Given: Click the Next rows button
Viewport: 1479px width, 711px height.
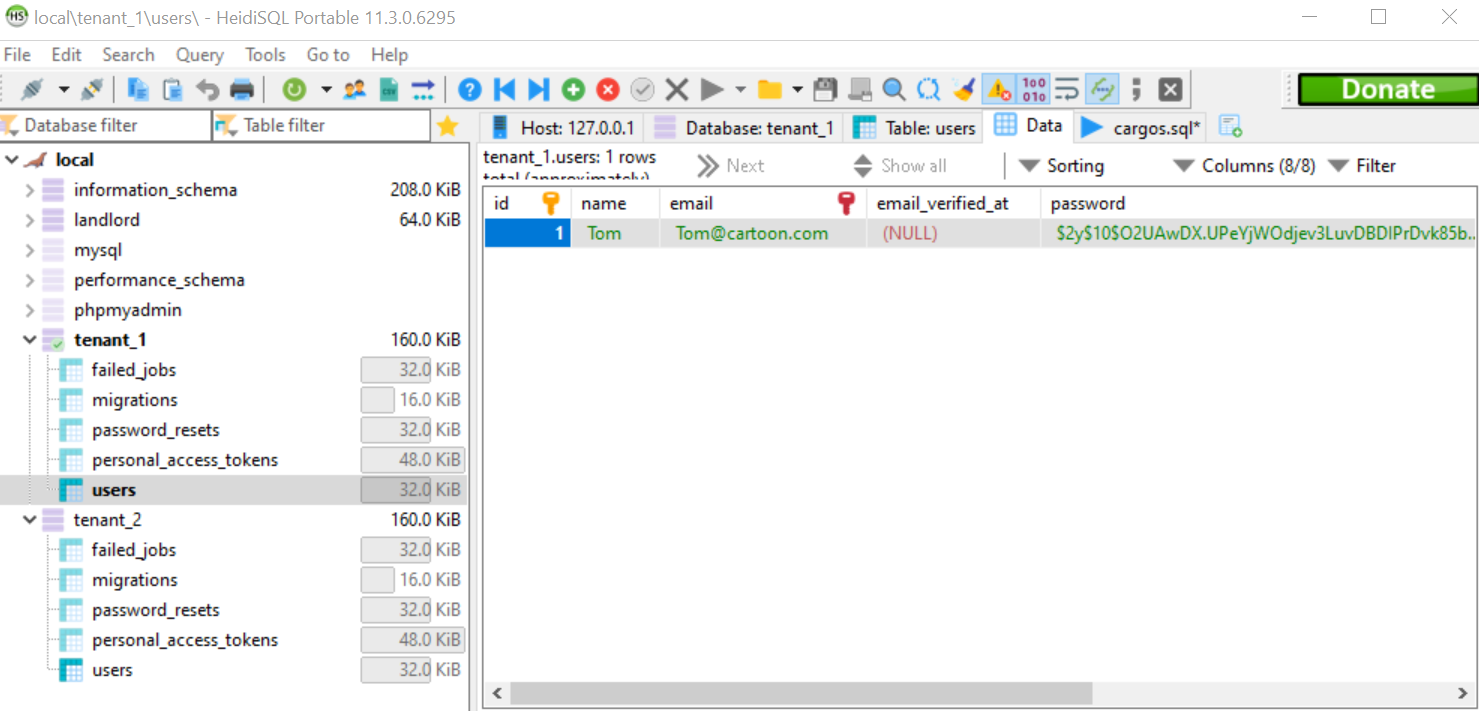Looking at the screenshot, I should point(731,166).
